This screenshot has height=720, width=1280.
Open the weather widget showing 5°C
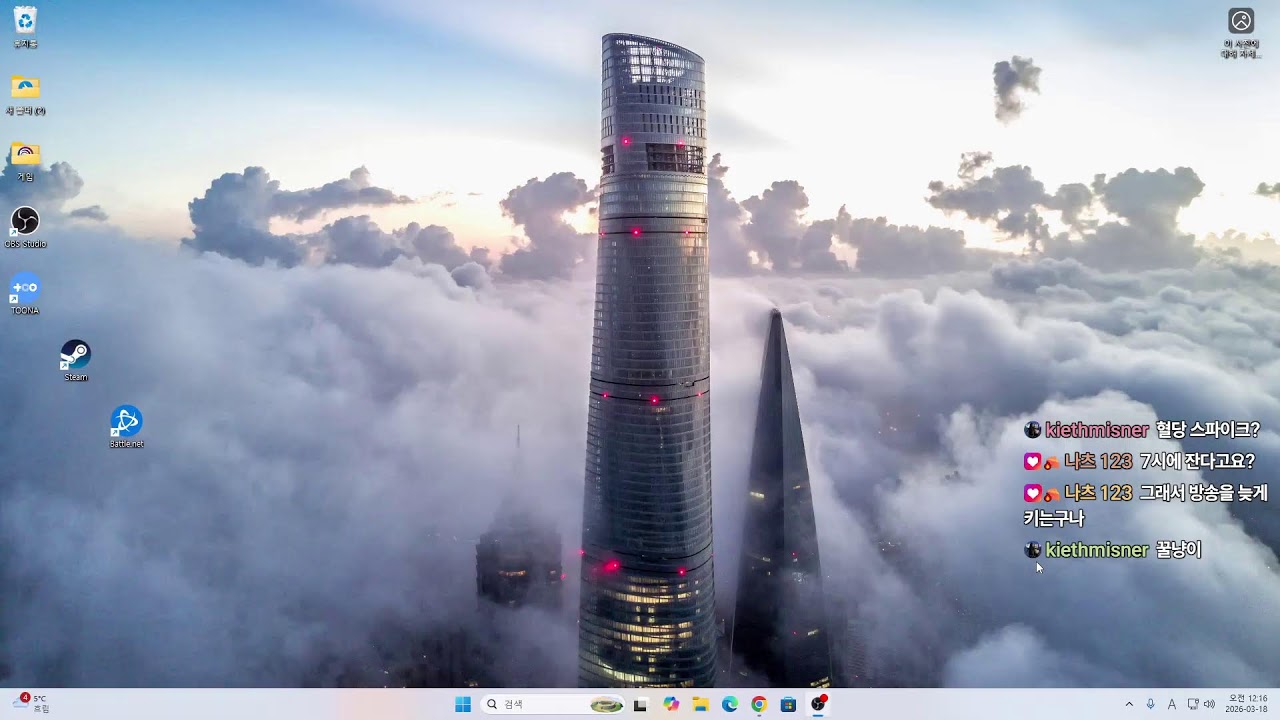click(x=32, y=704)
